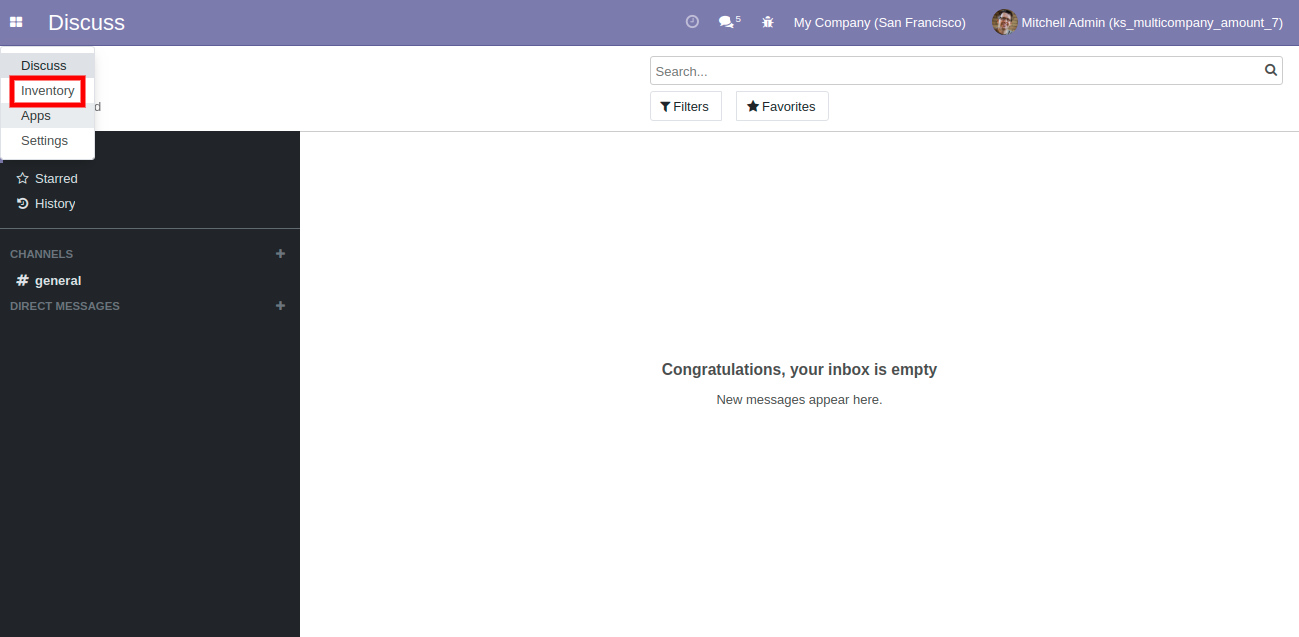Open the Starred mailbox
The height and width of the screenshot is (637, 1299).
(55, 179)
